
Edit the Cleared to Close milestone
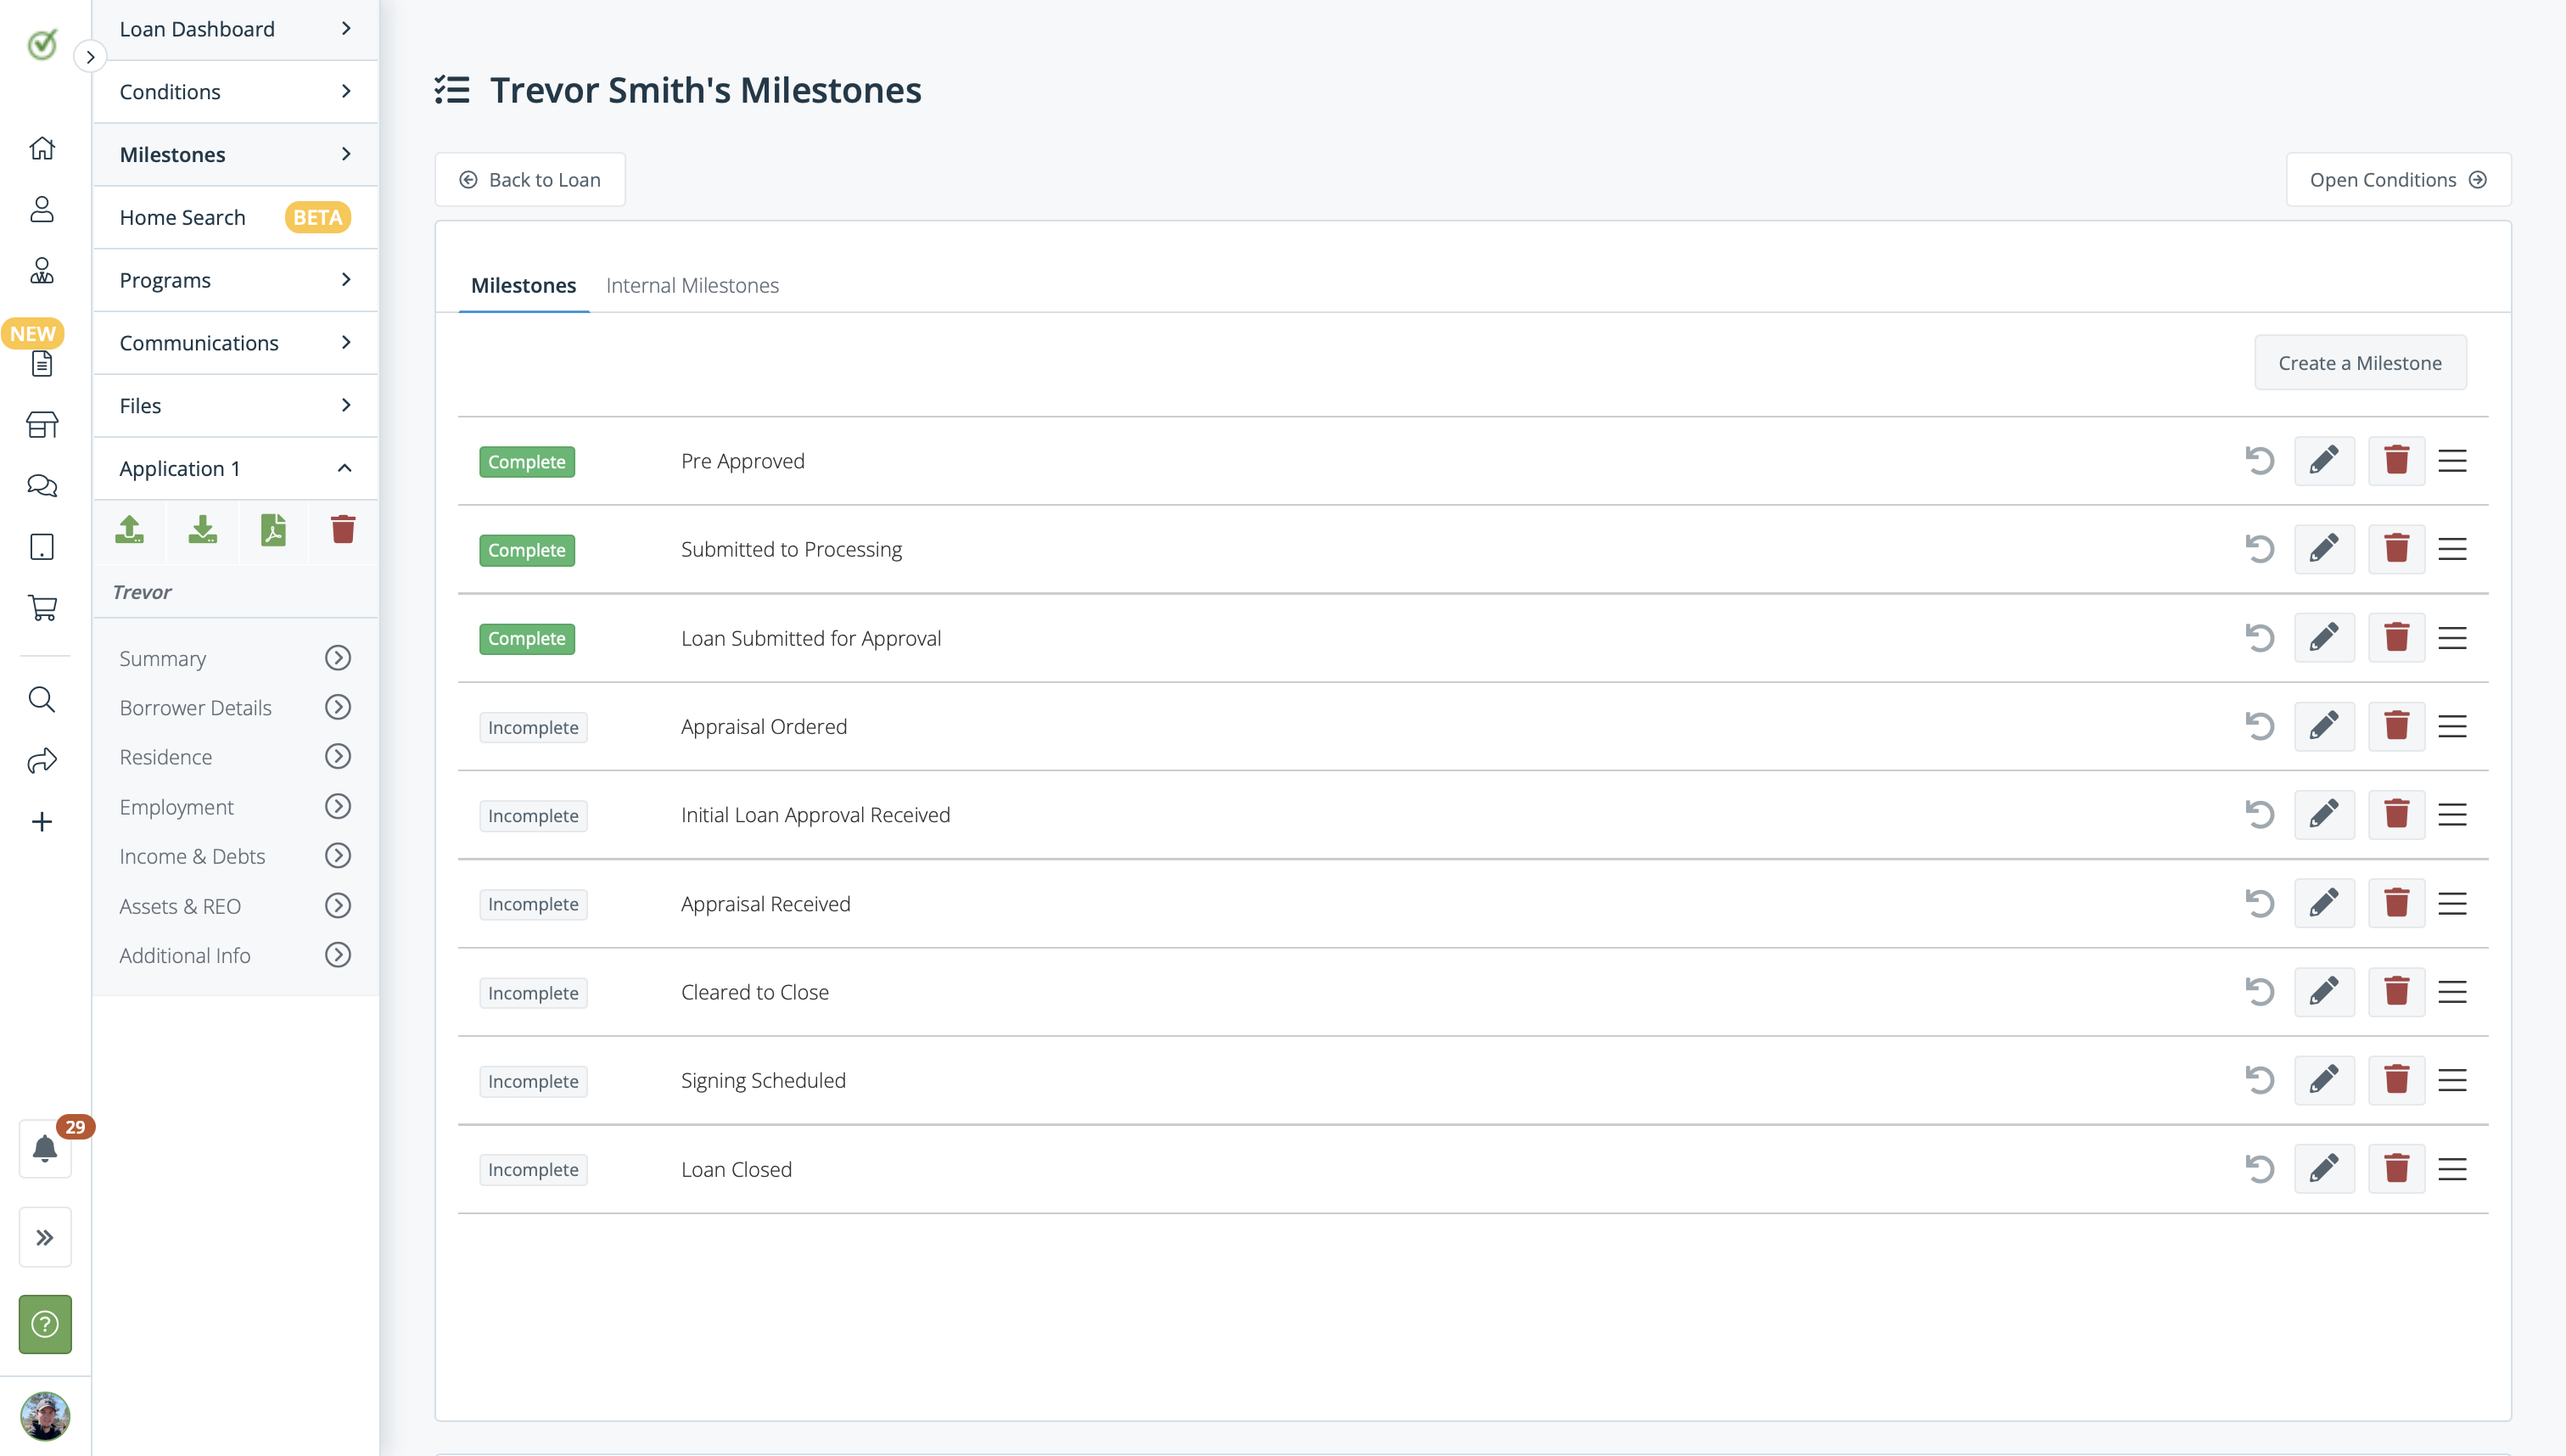point(2324,992)
